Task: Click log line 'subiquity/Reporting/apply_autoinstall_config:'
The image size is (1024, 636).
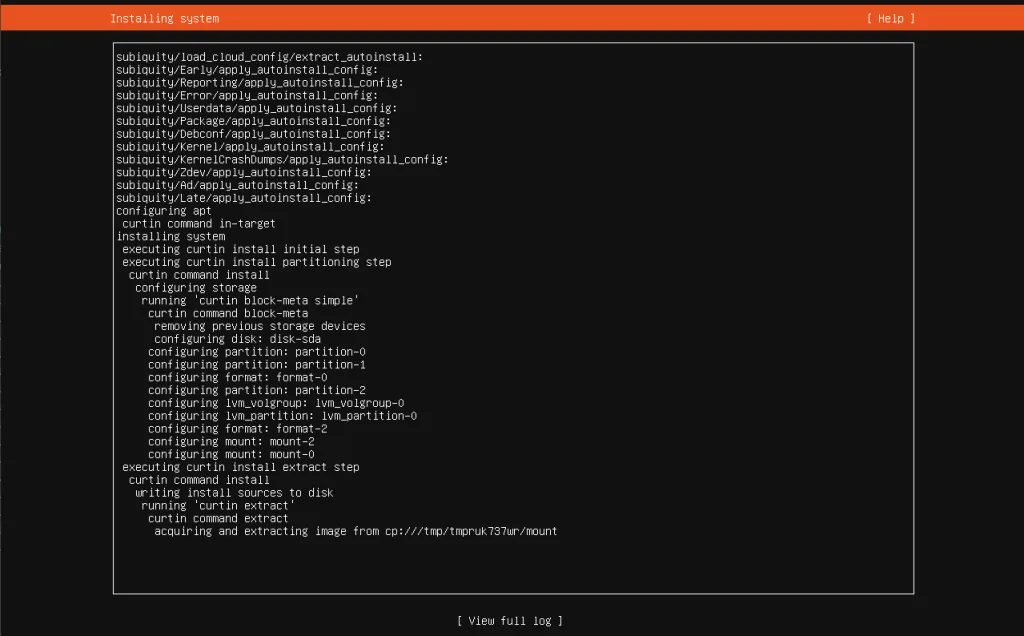Action: pos(260,83)
